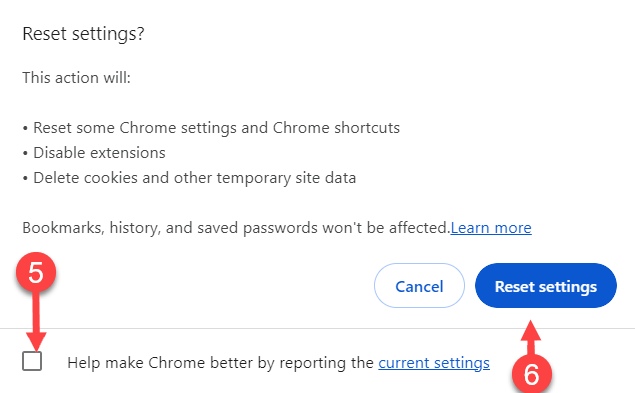Viewport: 635px width, 393px height.
Task: Click the "Help make Chrome better" label text
Action: point(220,363)
